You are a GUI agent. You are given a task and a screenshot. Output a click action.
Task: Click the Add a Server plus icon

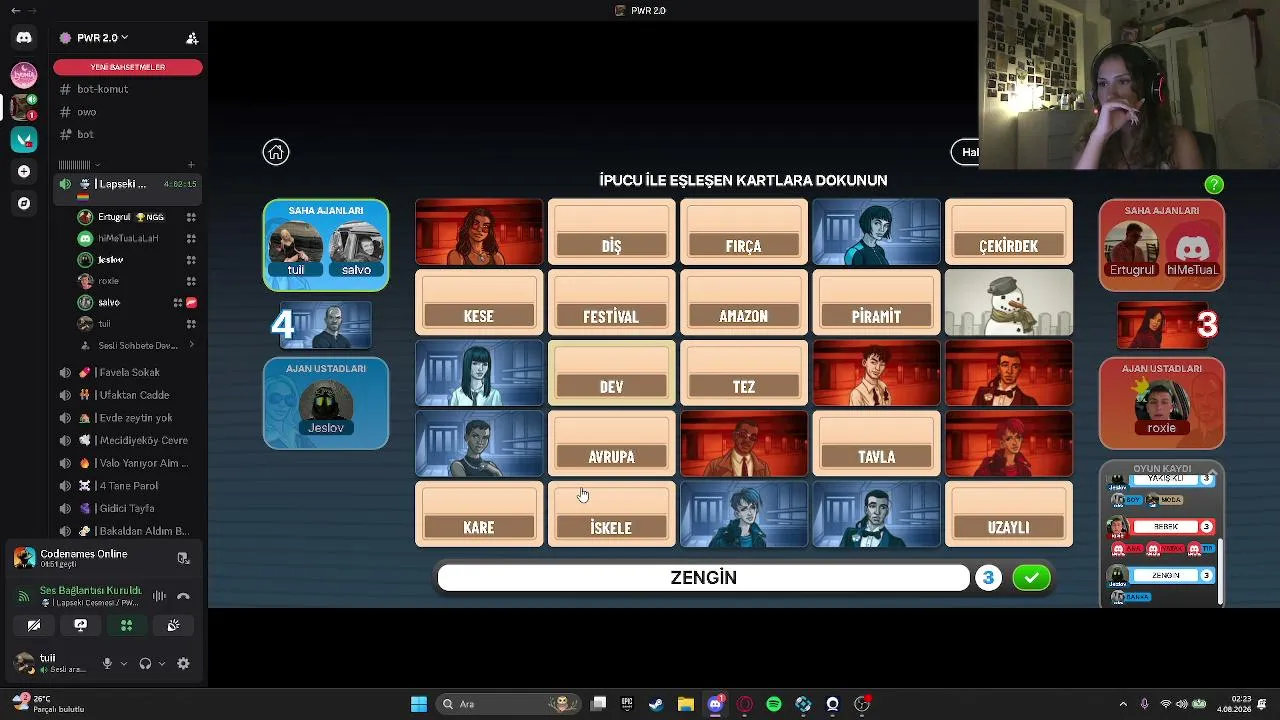coord(24,171)
